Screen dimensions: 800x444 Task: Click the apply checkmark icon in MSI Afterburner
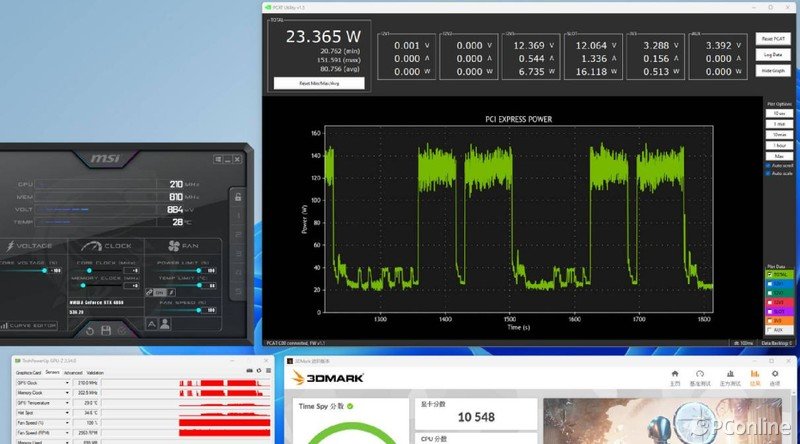point(121,331)
